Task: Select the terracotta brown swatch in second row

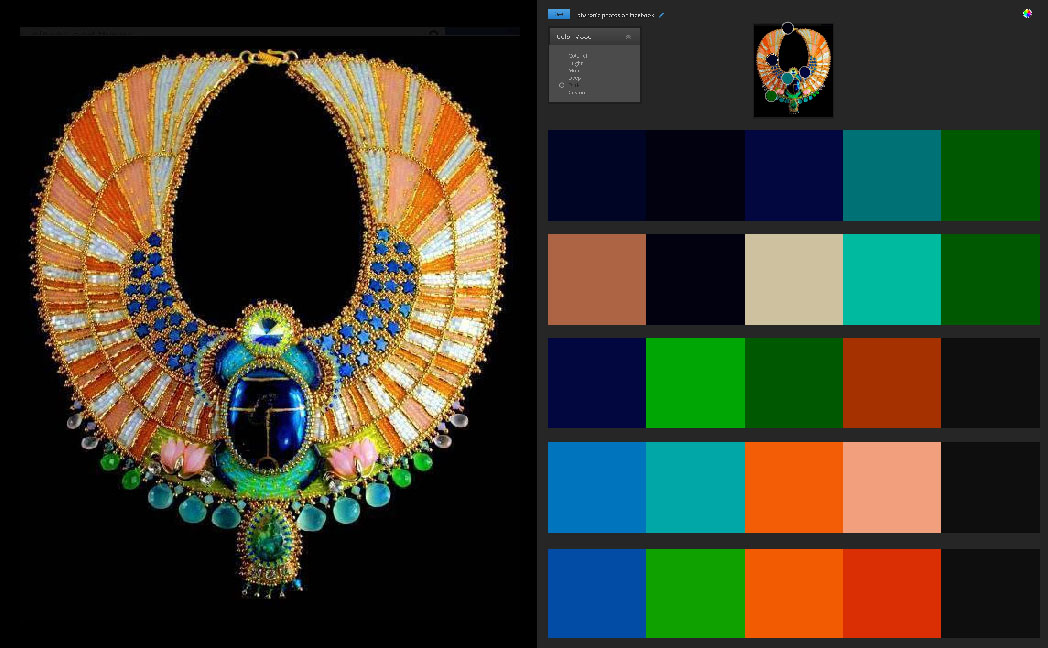Action: (x=597, y=279)
